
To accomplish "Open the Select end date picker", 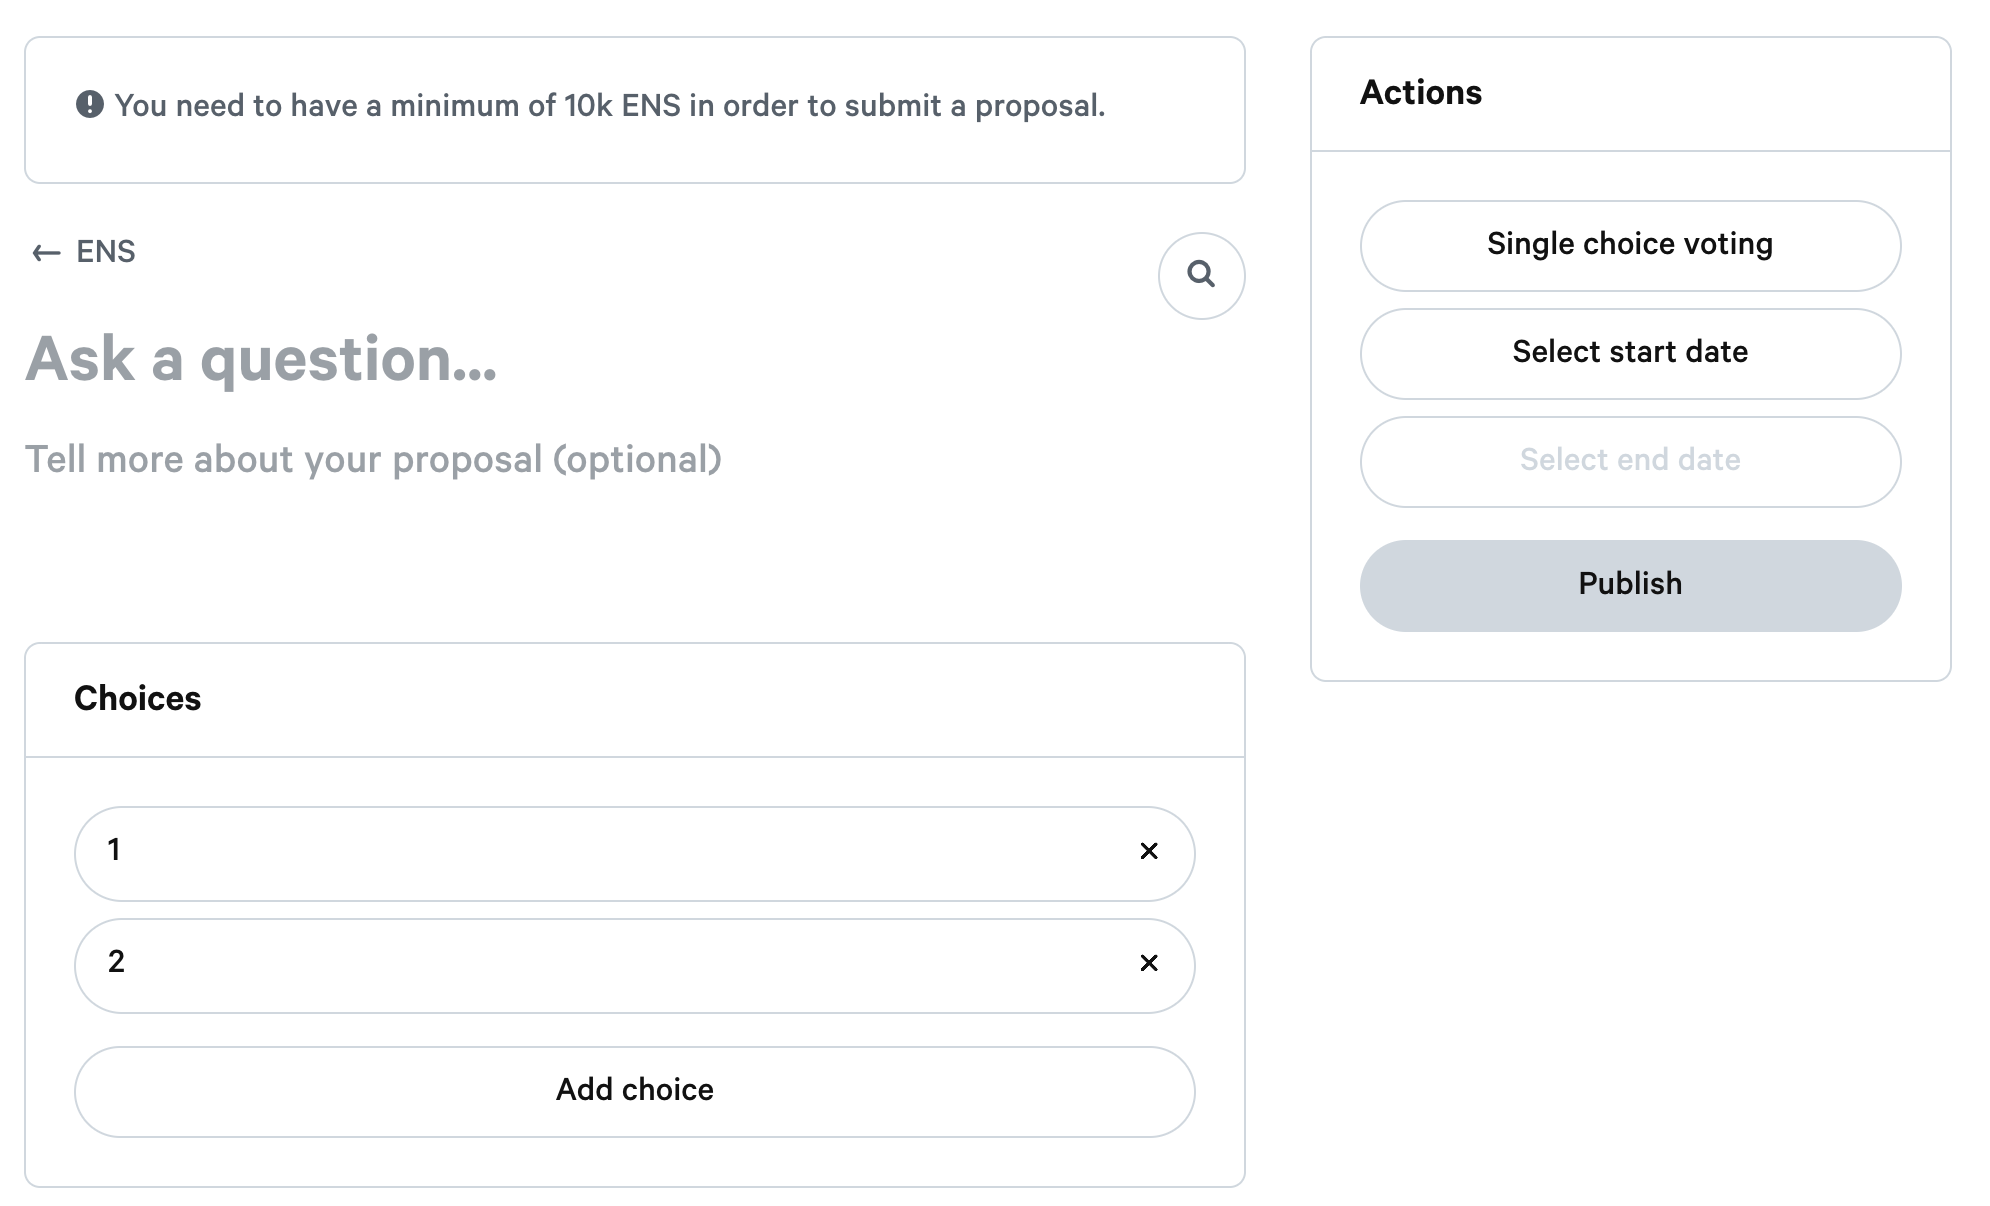I will point(1630,461).
